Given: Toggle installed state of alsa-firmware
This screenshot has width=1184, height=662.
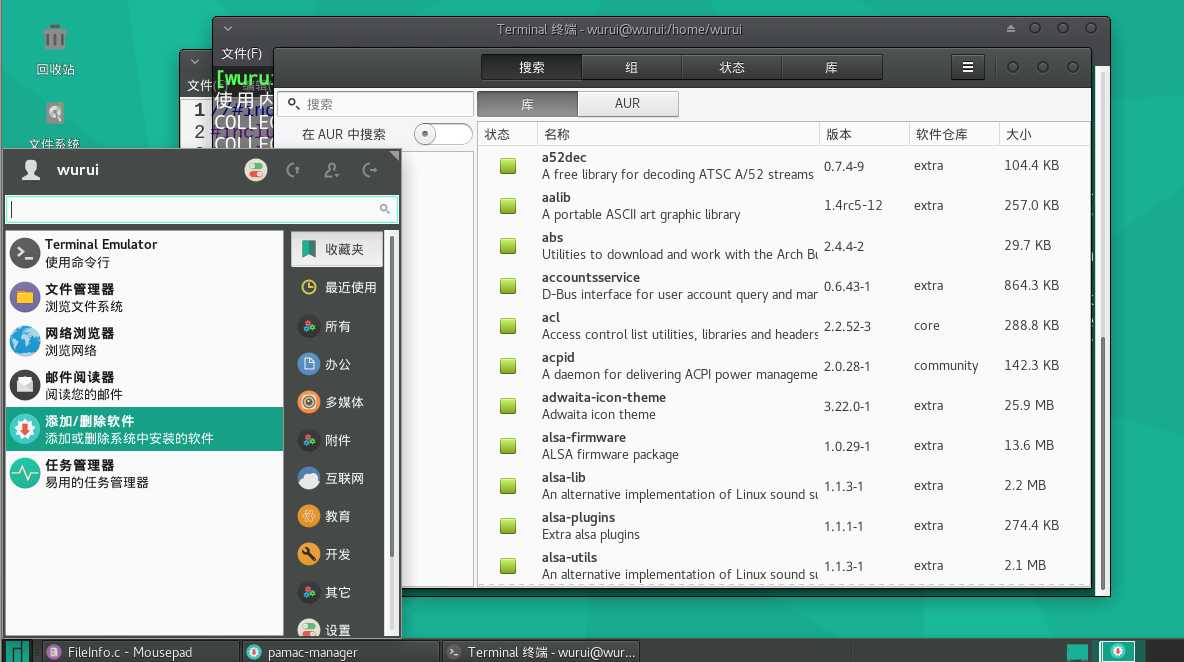Looking at the screenshot, I should click(508, 446).
